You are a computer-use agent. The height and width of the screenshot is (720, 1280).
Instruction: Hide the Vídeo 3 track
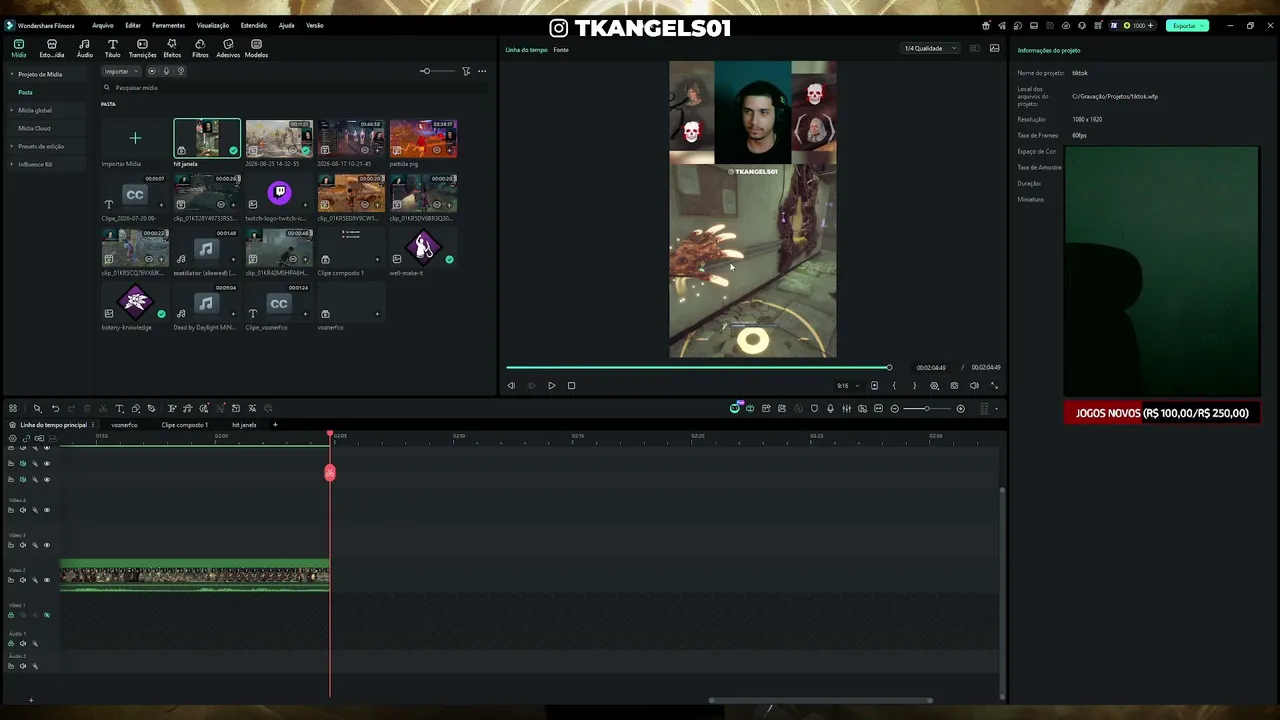tap(46, 545)
